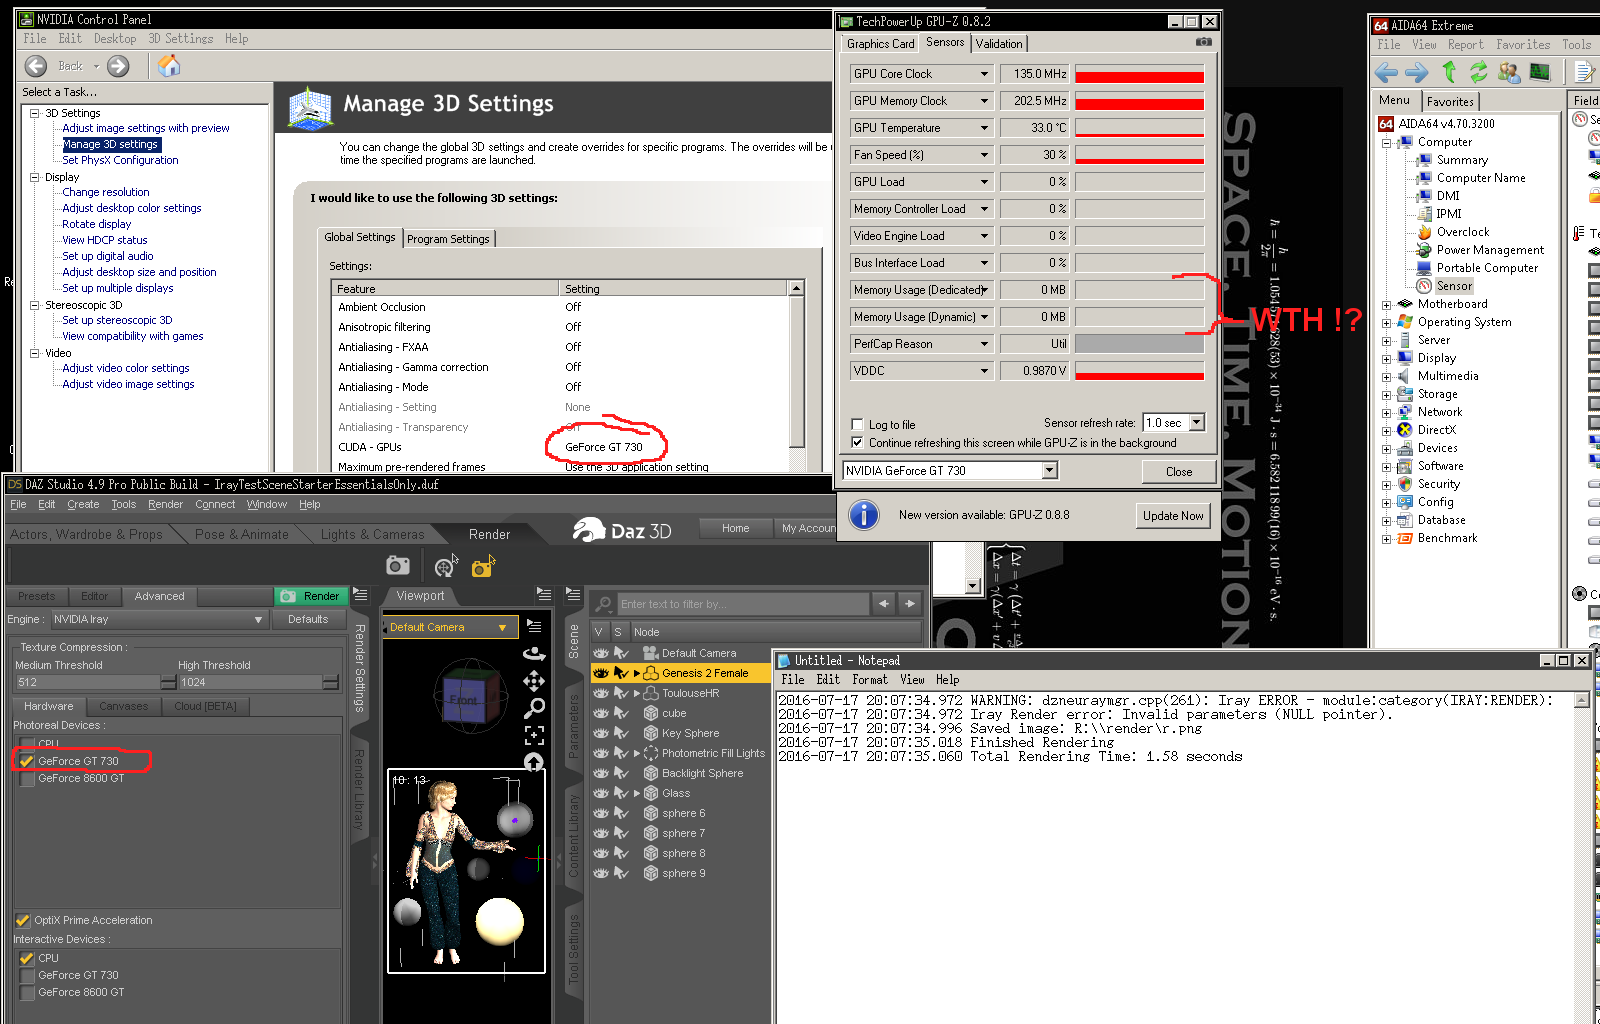
Task: Toggle visibility of Genesis 2 Female
Action: 601,673
